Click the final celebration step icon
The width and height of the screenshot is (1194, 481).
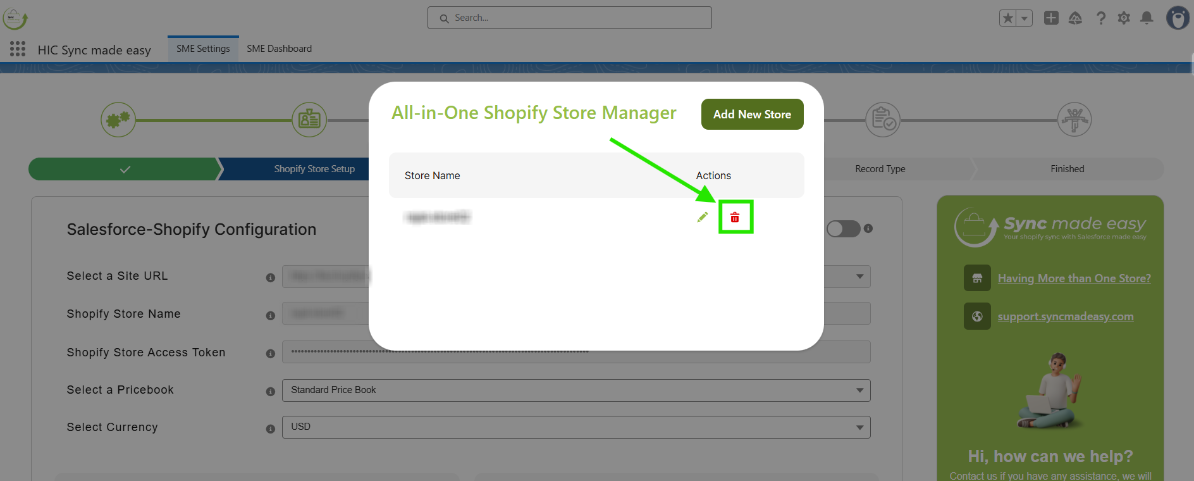point(1074,119)
